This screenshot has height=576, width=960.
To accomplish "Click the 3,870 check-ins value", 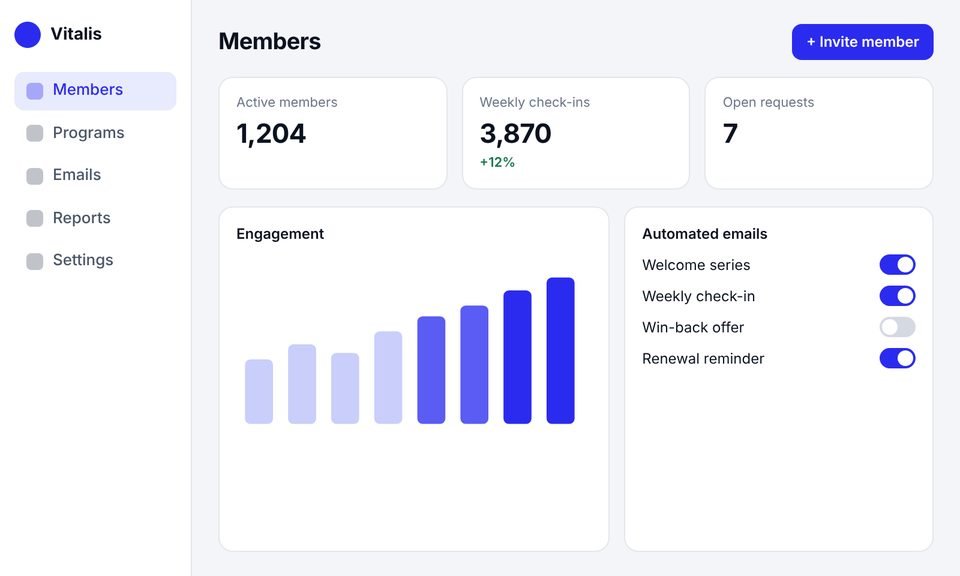I will [516, 133].
